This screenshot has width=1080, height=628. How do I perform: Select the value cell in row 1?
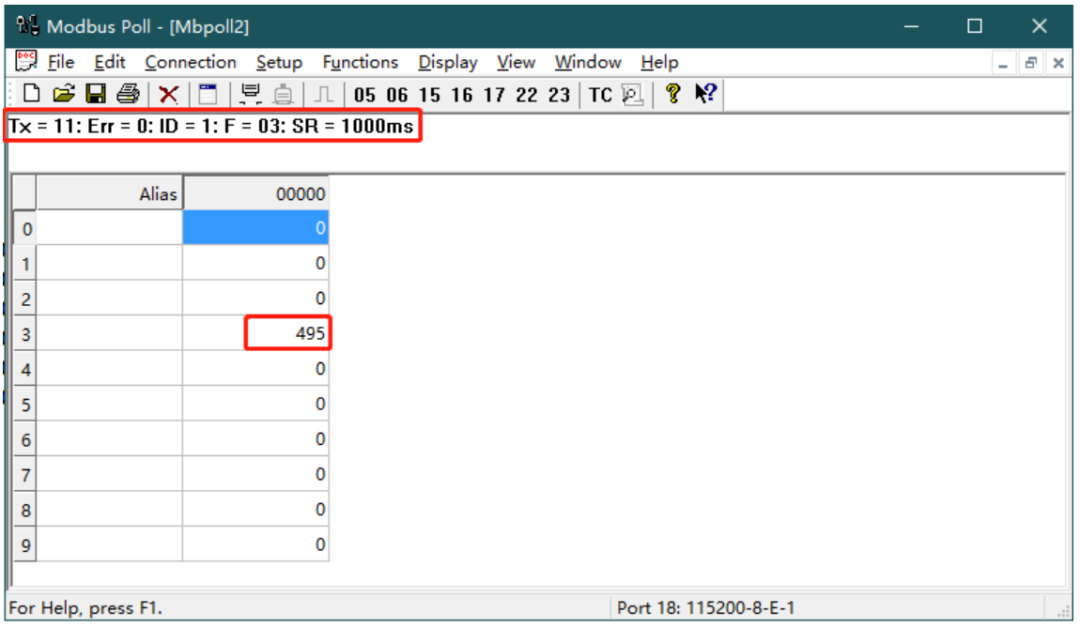(256, 263)
